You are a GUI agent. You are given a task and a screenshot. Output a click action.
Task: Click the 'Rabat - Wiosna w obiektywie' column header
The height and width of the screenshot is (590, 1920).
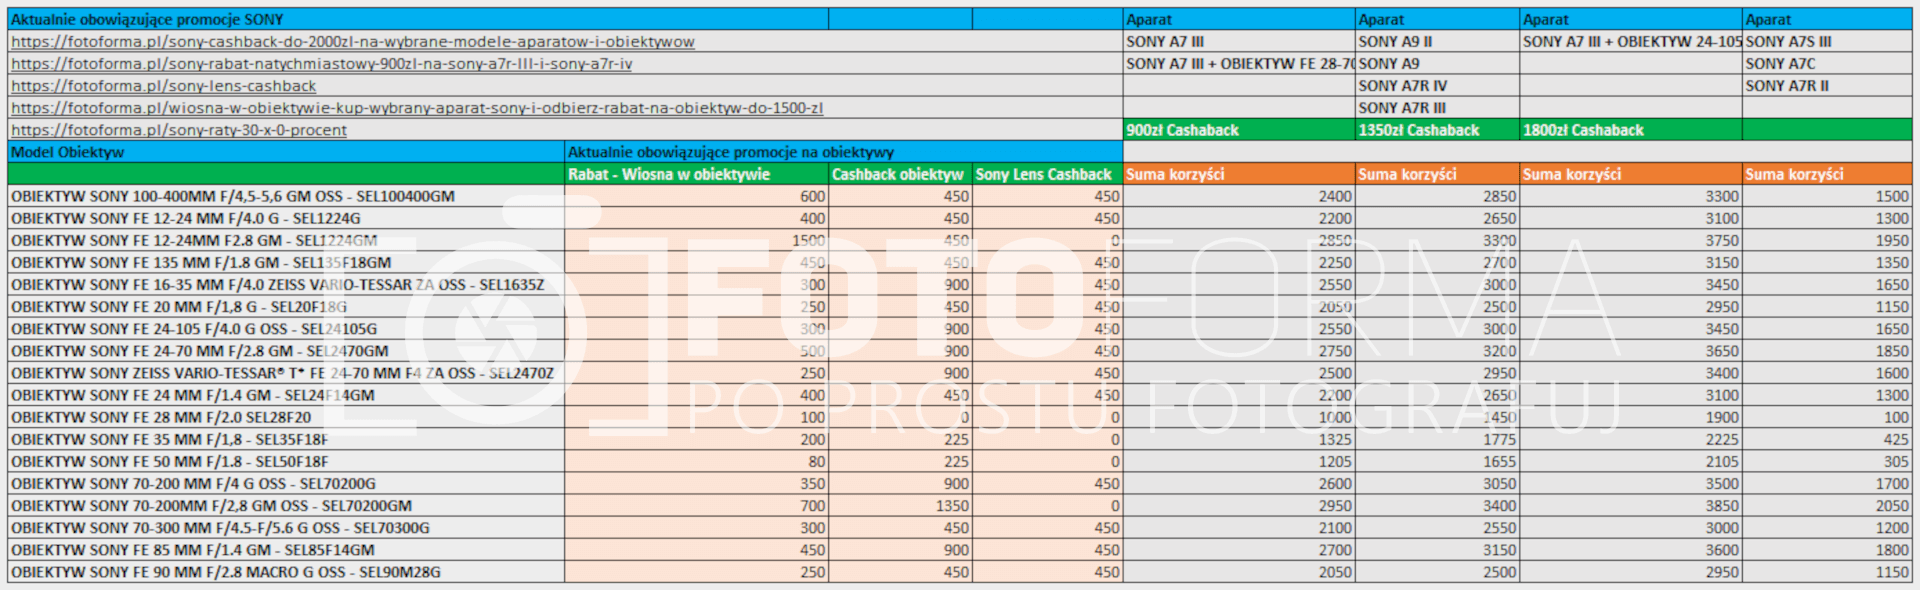[697, 174]
